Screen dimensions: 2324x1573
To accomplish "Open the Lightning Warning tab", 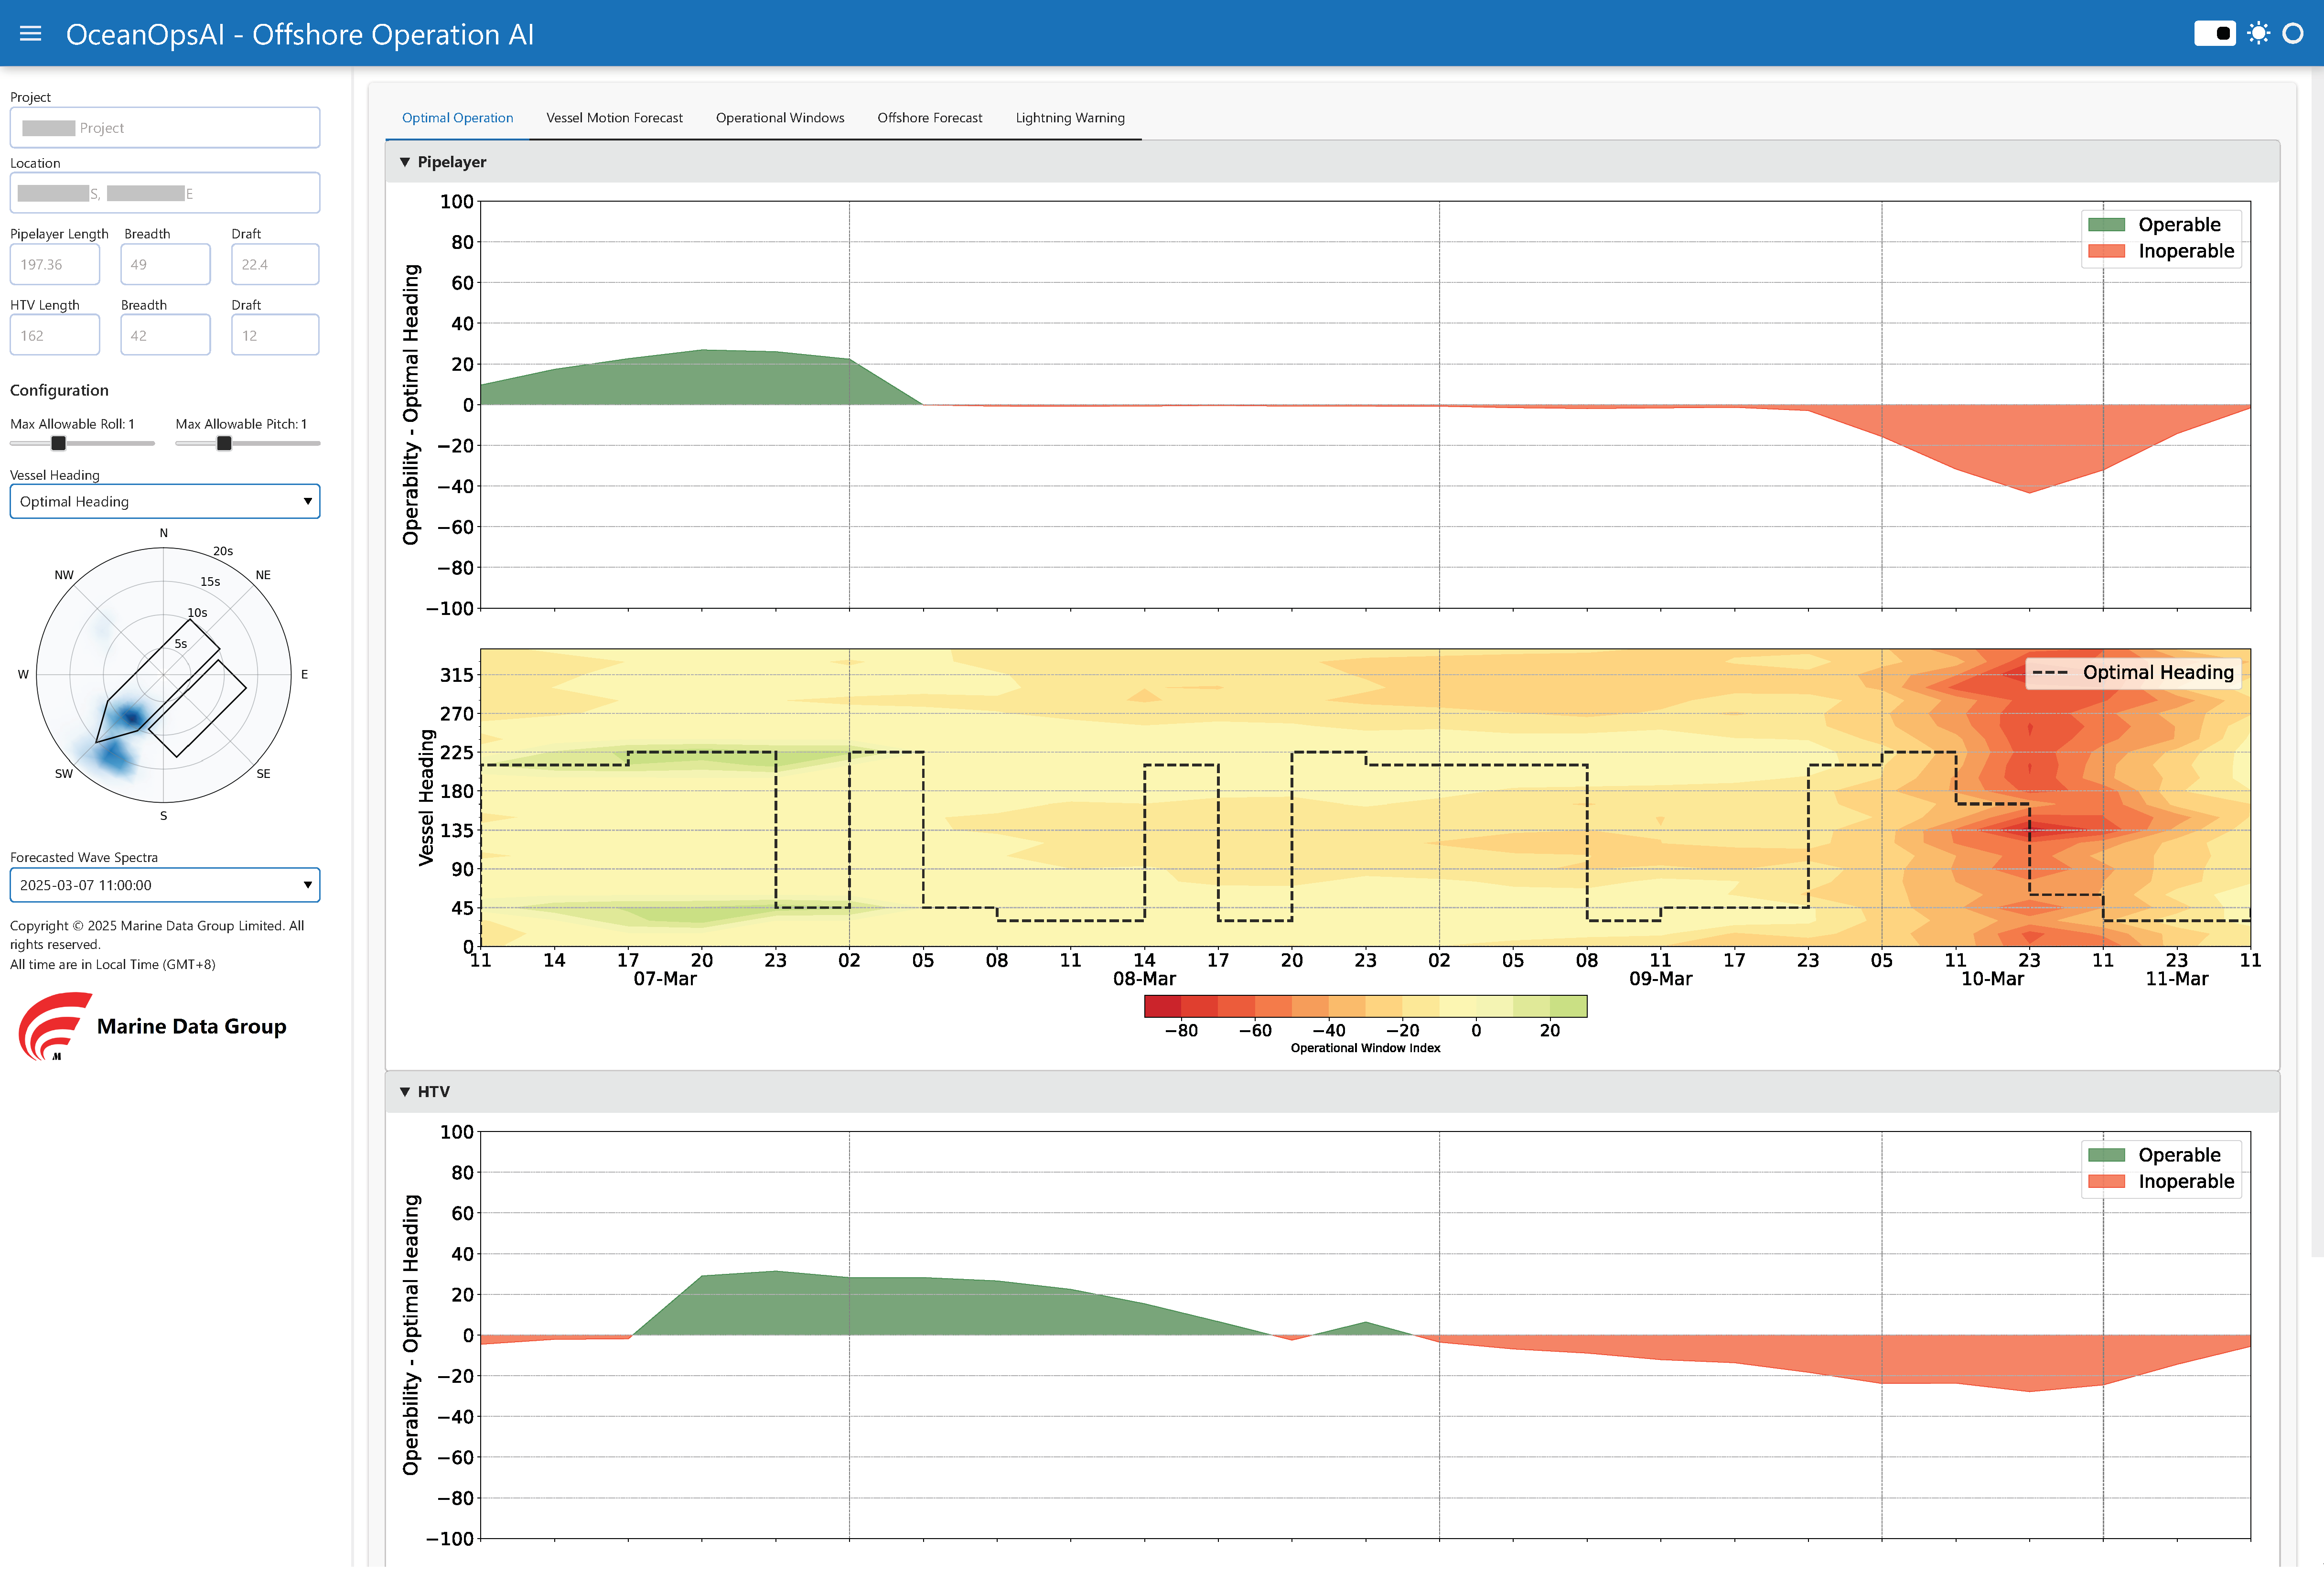I will (1070, 118).
